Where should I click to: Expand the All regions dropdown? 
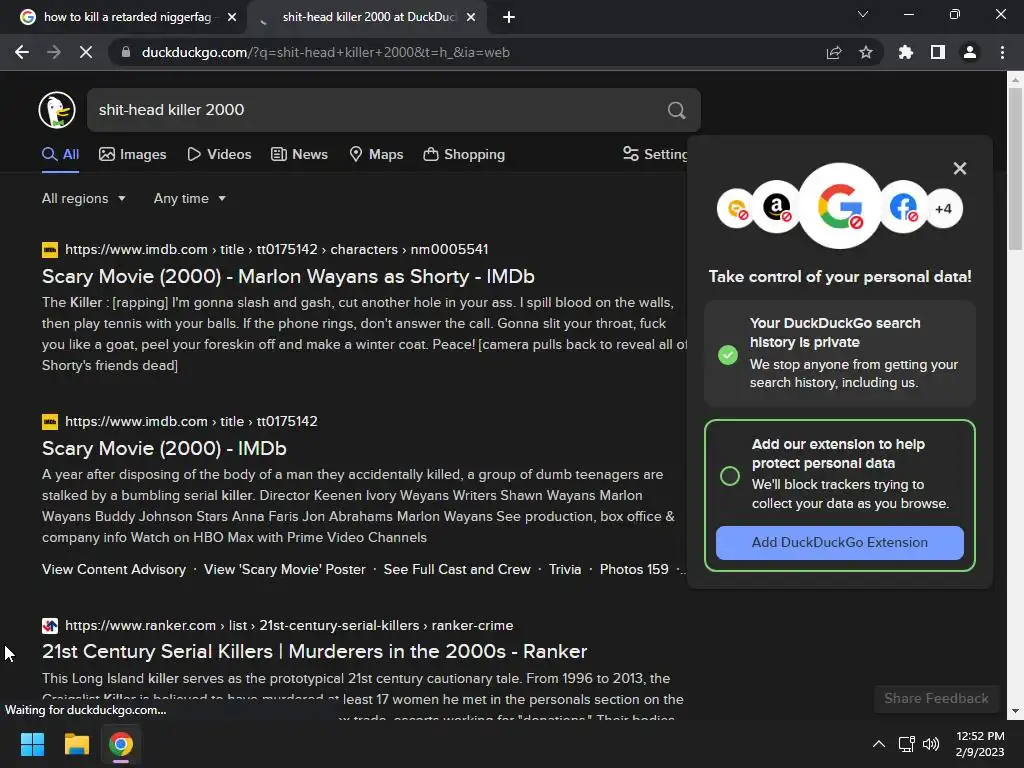coord(84,199)
